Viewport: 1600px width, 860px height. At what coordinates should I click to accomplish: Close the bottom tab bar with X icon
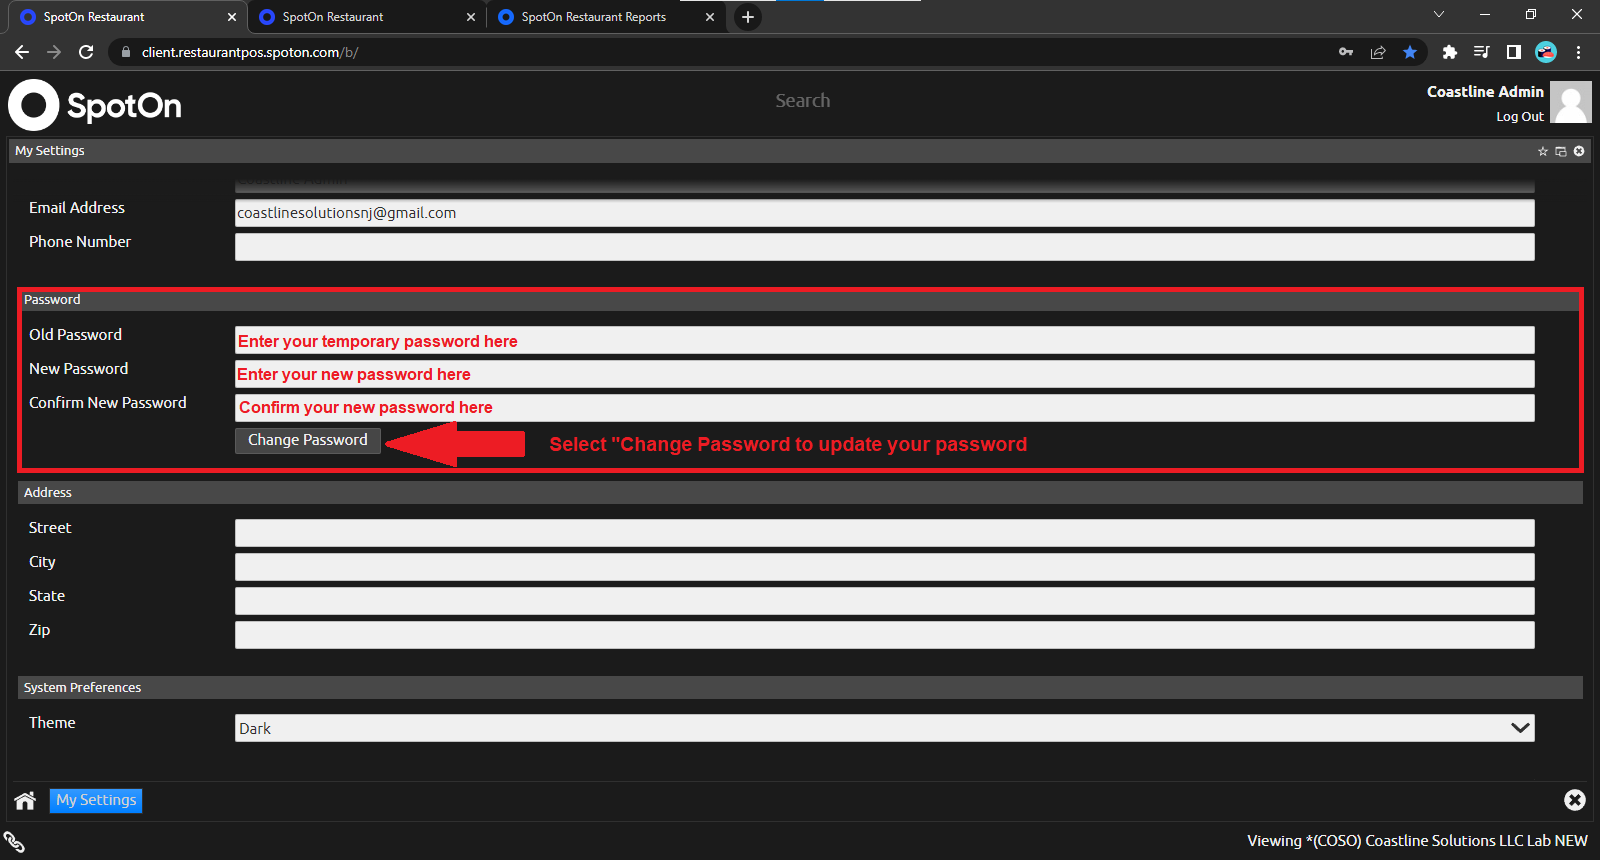pyautogui.click(x=1575, y=800)
